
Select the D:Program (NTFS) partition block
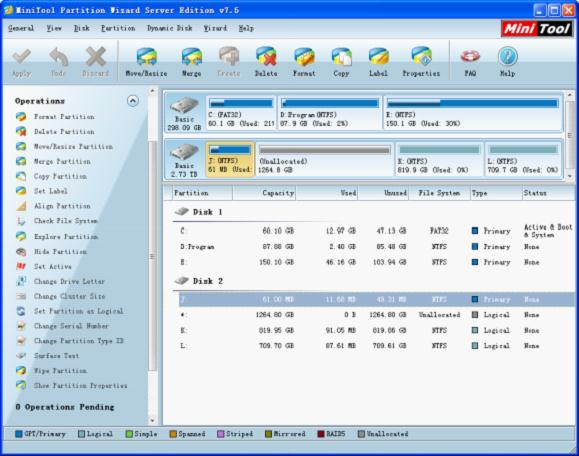329,112
